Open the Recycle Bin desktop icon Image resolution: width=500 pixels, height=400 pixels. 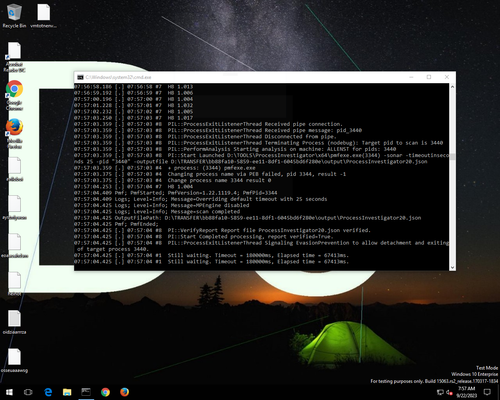14,16
